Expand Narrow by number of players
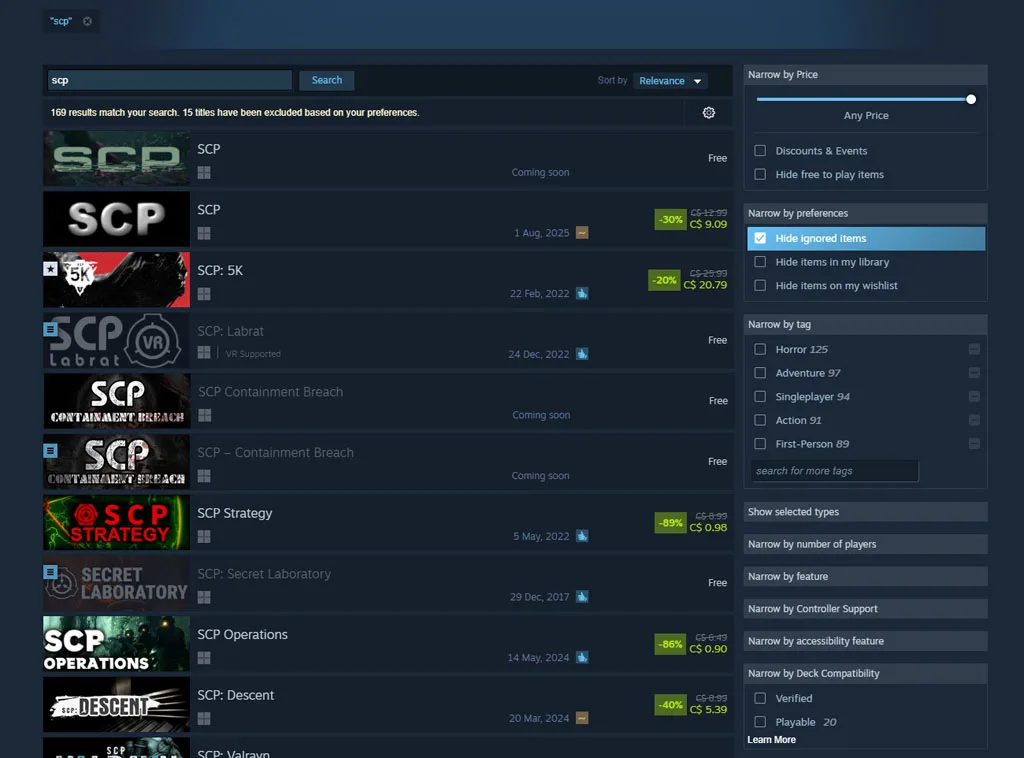 point(865,544)
